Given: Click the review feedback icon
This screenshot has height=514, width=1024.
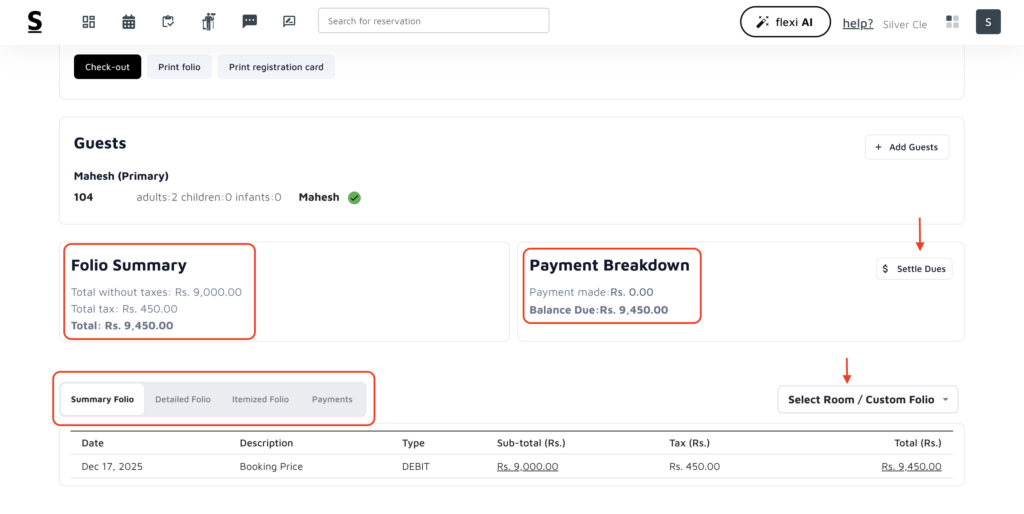Looking at the screenshot, I should pyautogui.click(x=289, y=22).
